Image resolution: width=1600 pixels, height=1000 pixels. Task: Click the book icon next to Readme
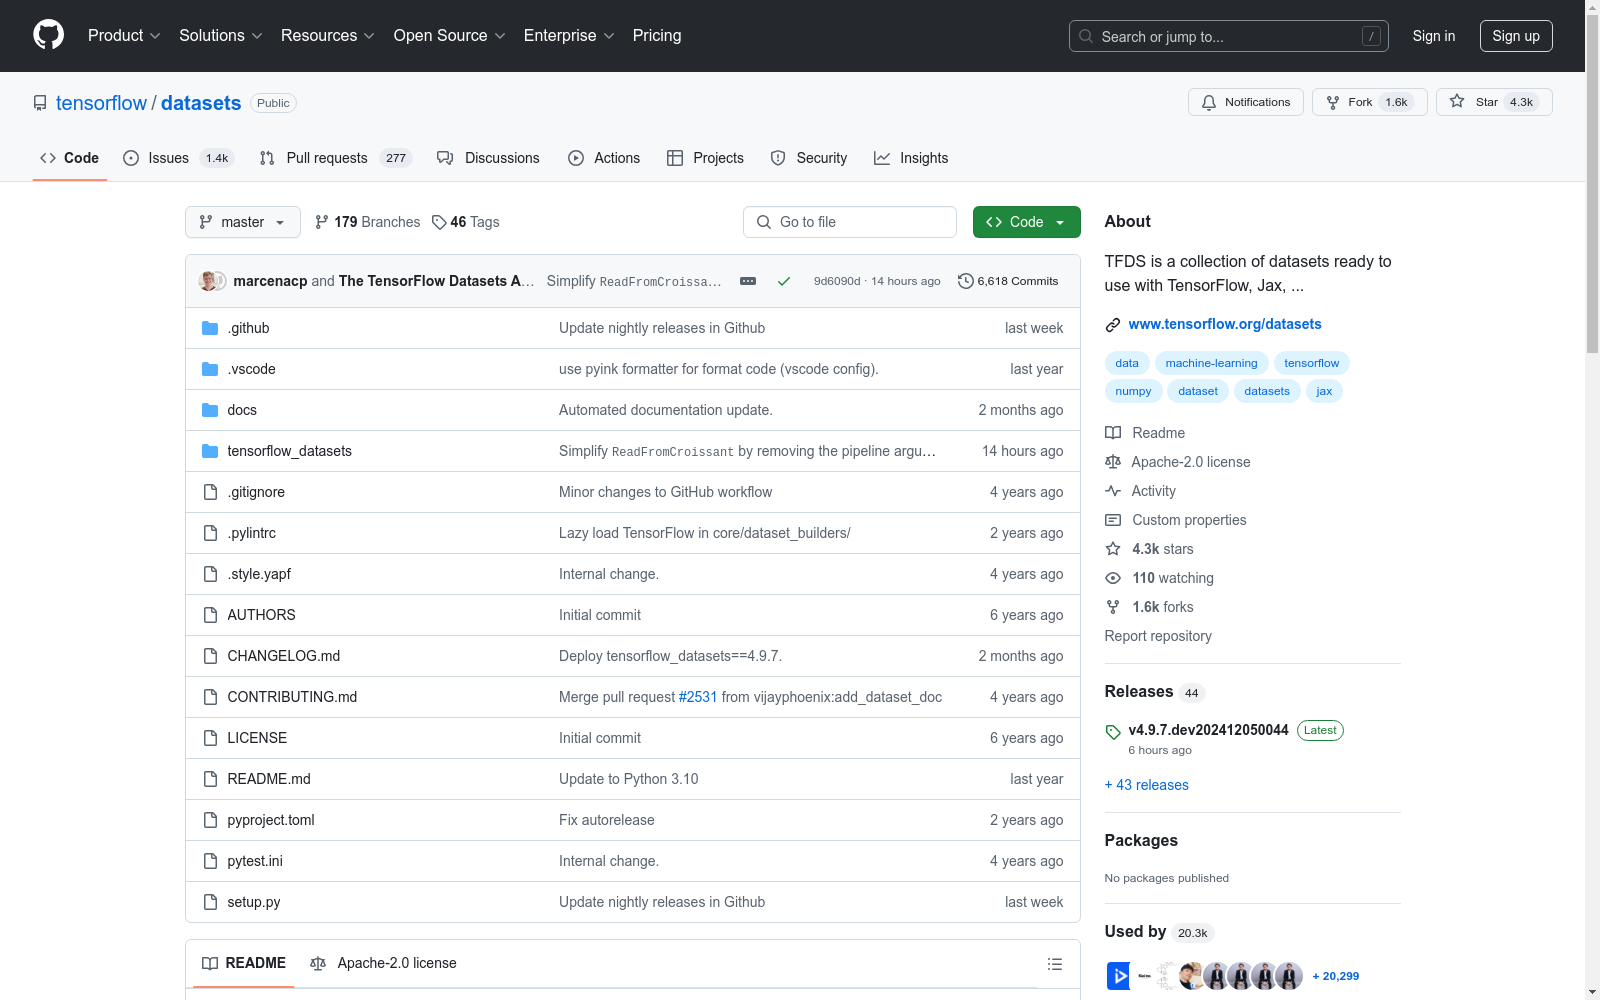1113,433
